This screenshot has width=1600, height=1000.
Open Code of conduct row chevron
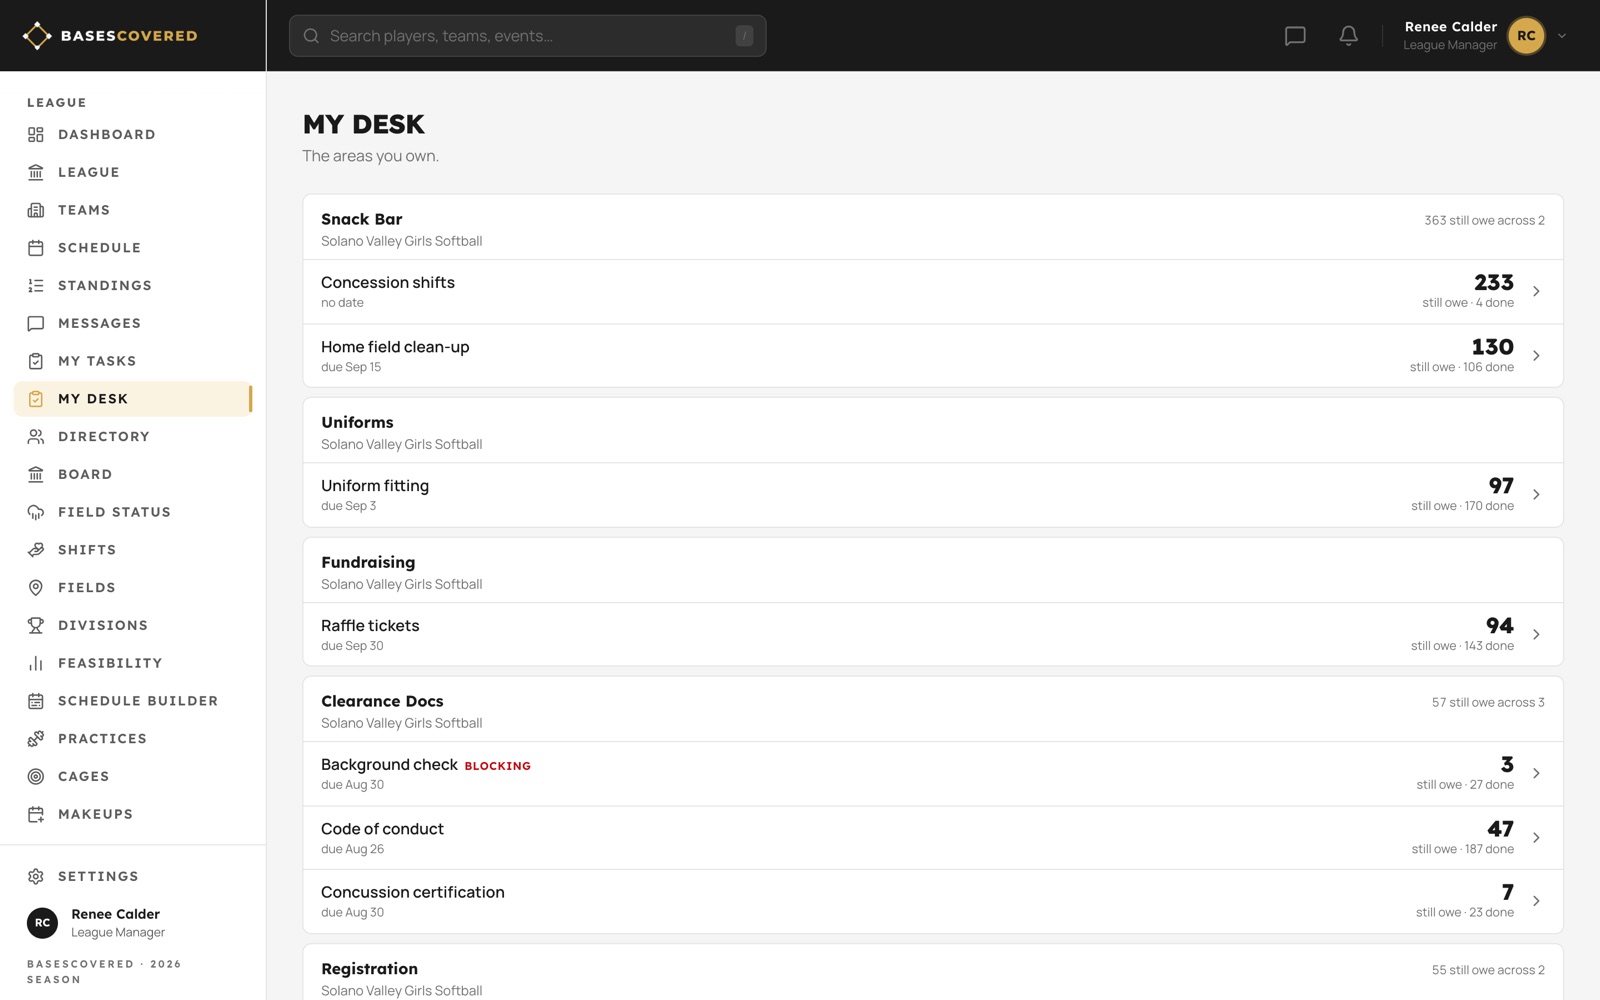[x=1536, y=838]
